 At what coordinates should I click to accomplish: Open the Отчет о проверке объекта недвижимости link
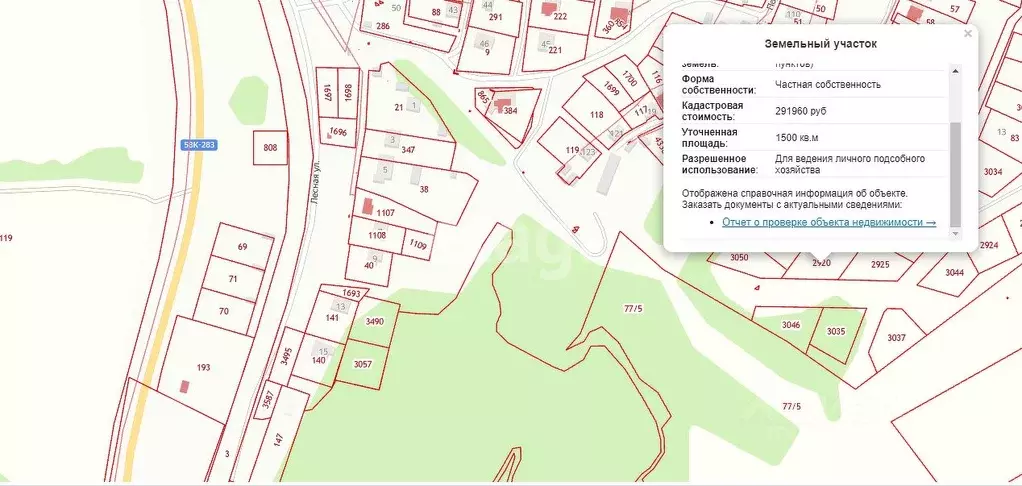tap(828, 222)
